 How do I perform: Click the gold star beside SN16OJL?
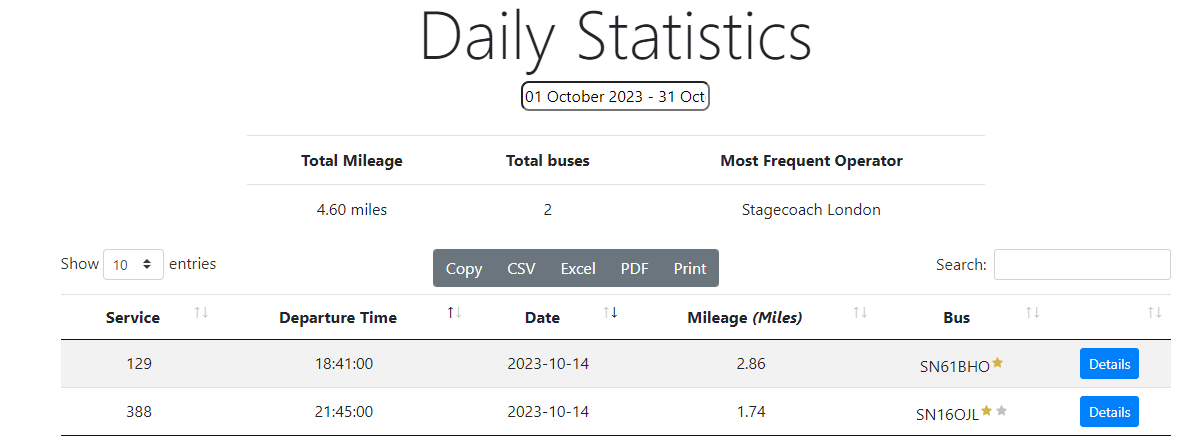tap(987, 411)
